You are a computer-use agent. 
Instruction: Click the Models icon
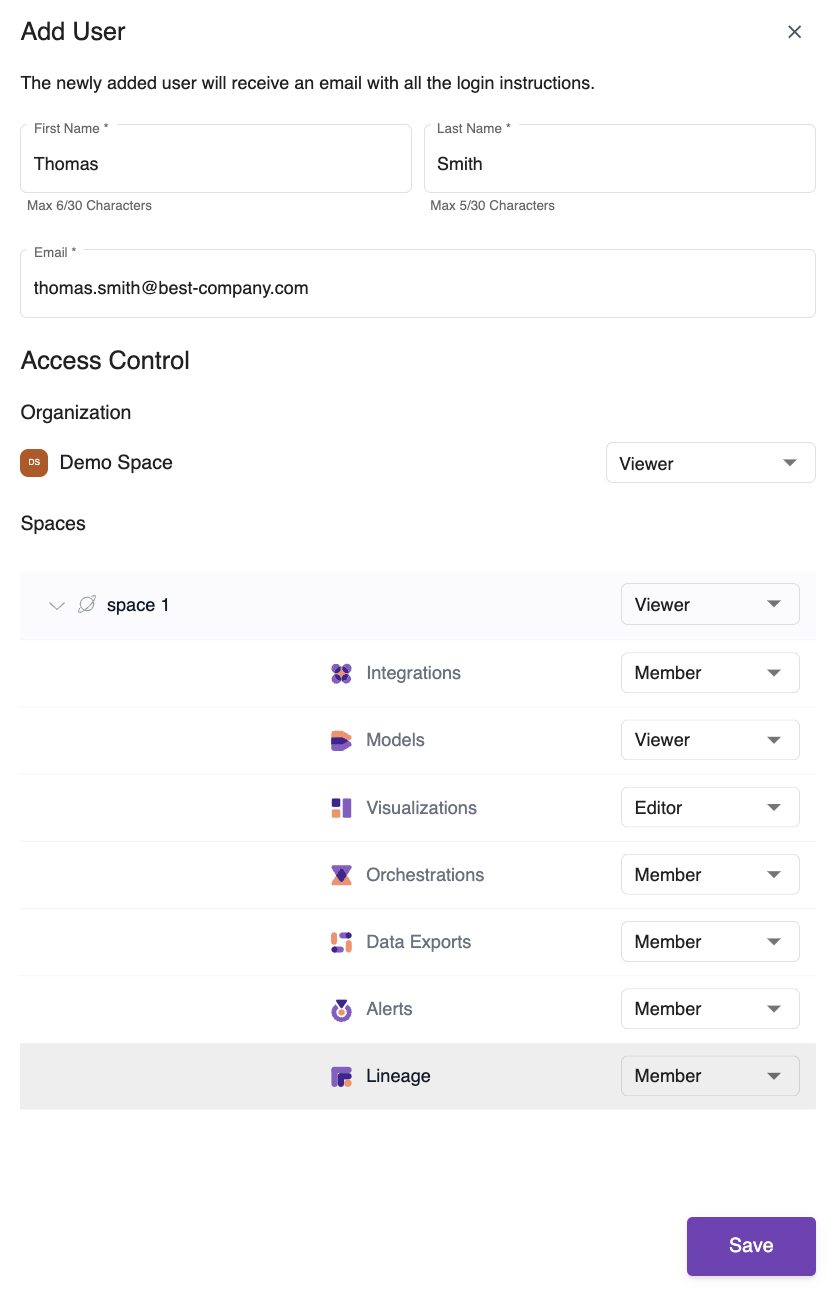341,740
